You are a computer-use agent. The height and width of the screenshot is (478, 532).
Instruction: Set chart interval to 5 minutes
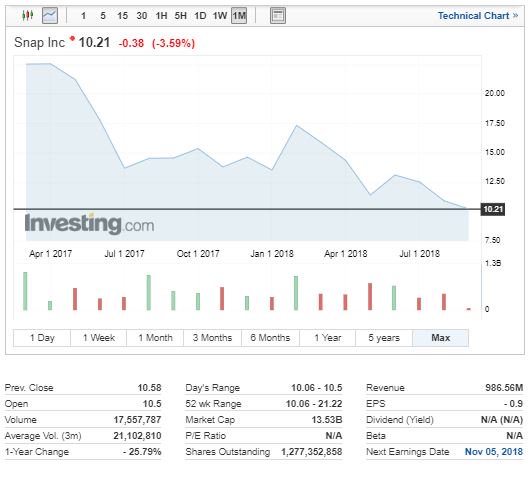pyautogui.click(x=103, y=16)
